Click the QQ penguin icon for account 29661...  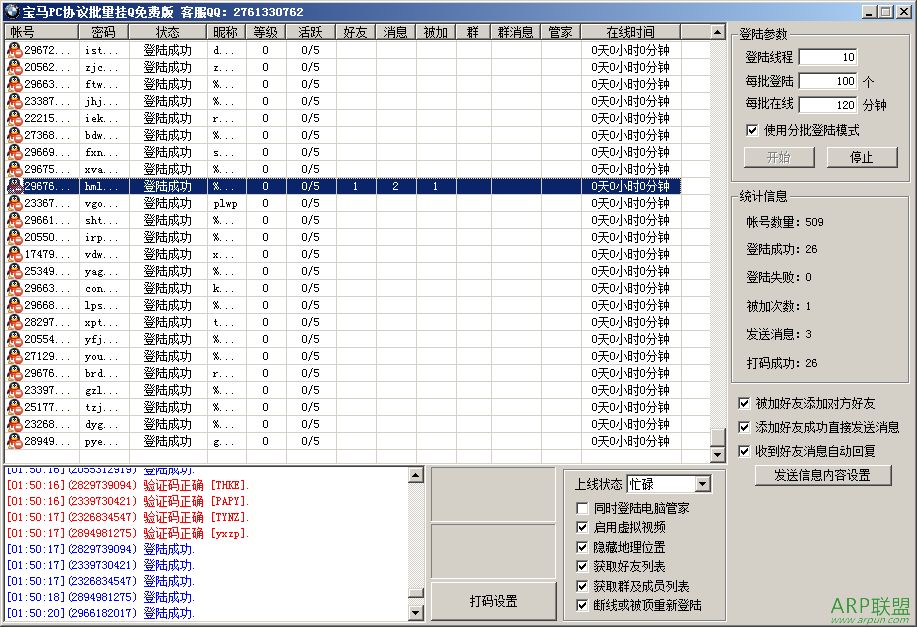14,220
